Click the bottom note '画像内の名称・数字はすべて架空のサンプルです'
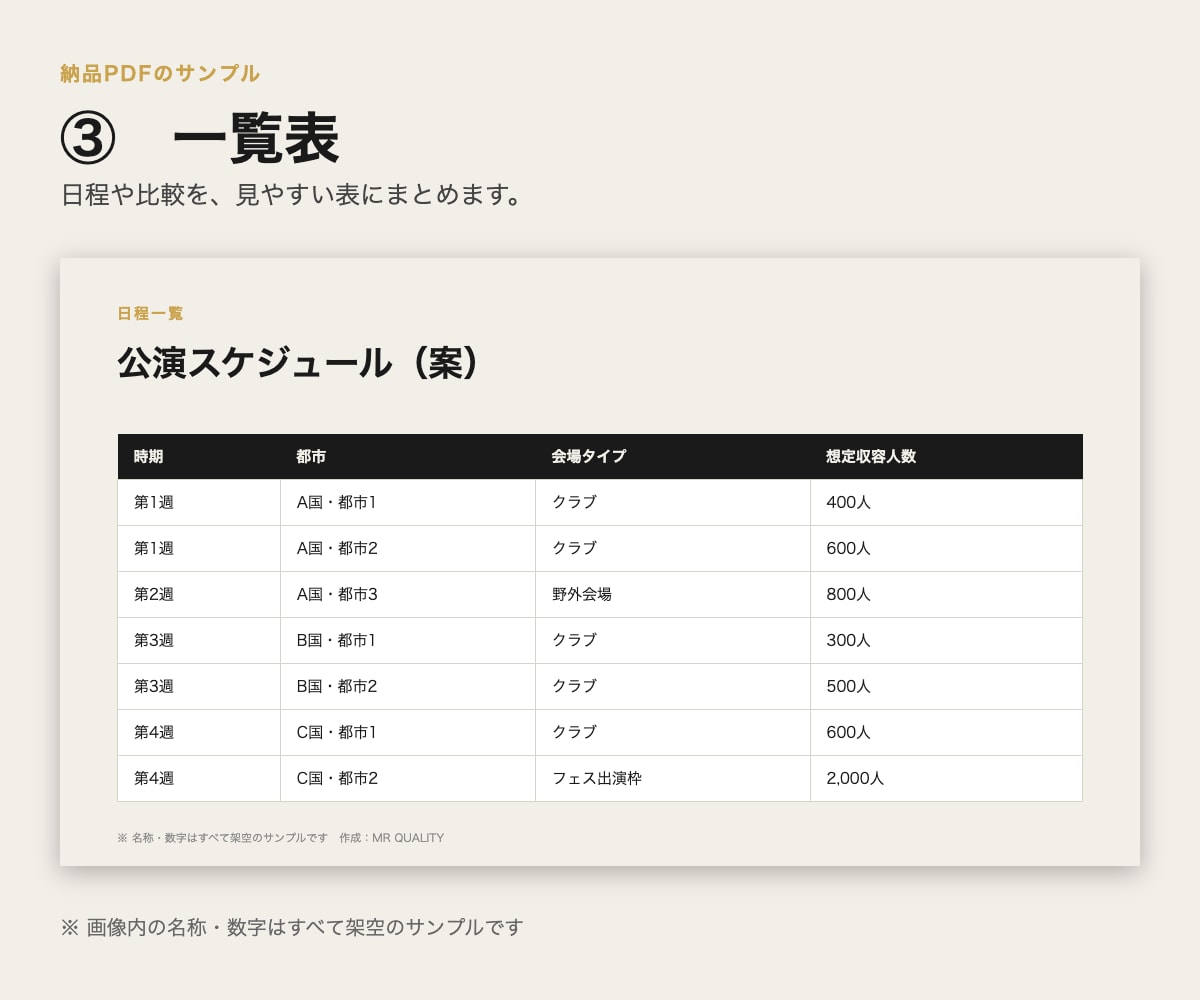Viewport: 1200px width, 1000px height. (x=305, y=927)
